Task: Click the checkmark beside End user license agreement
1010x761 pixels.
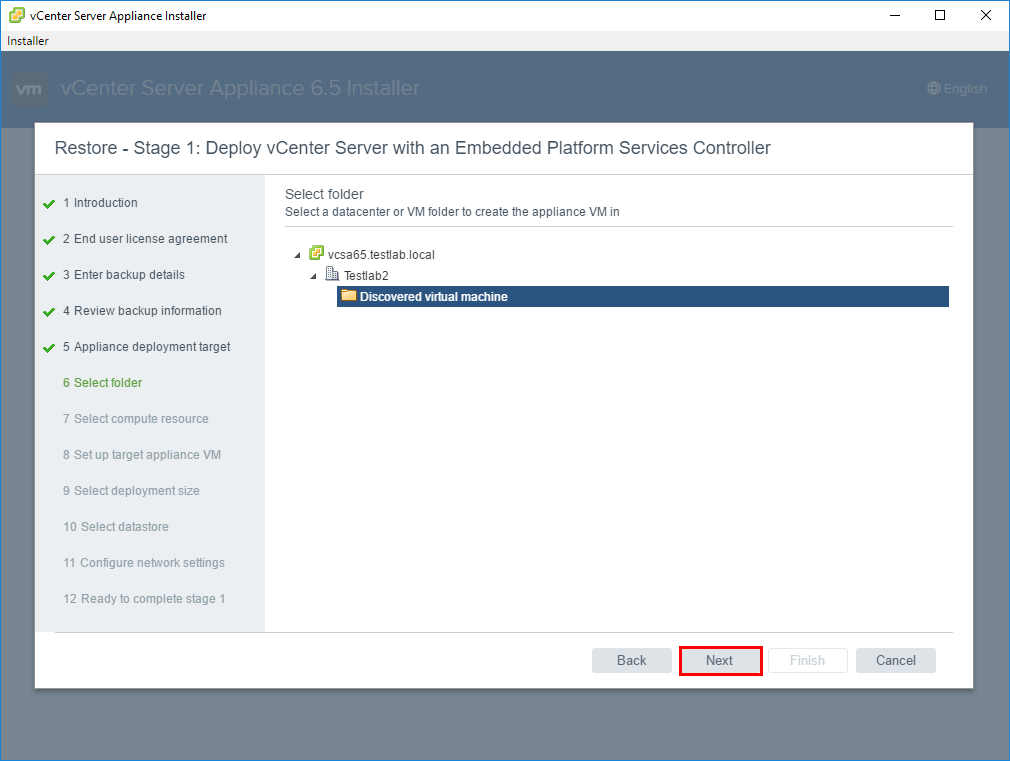Action: (49, 240)
